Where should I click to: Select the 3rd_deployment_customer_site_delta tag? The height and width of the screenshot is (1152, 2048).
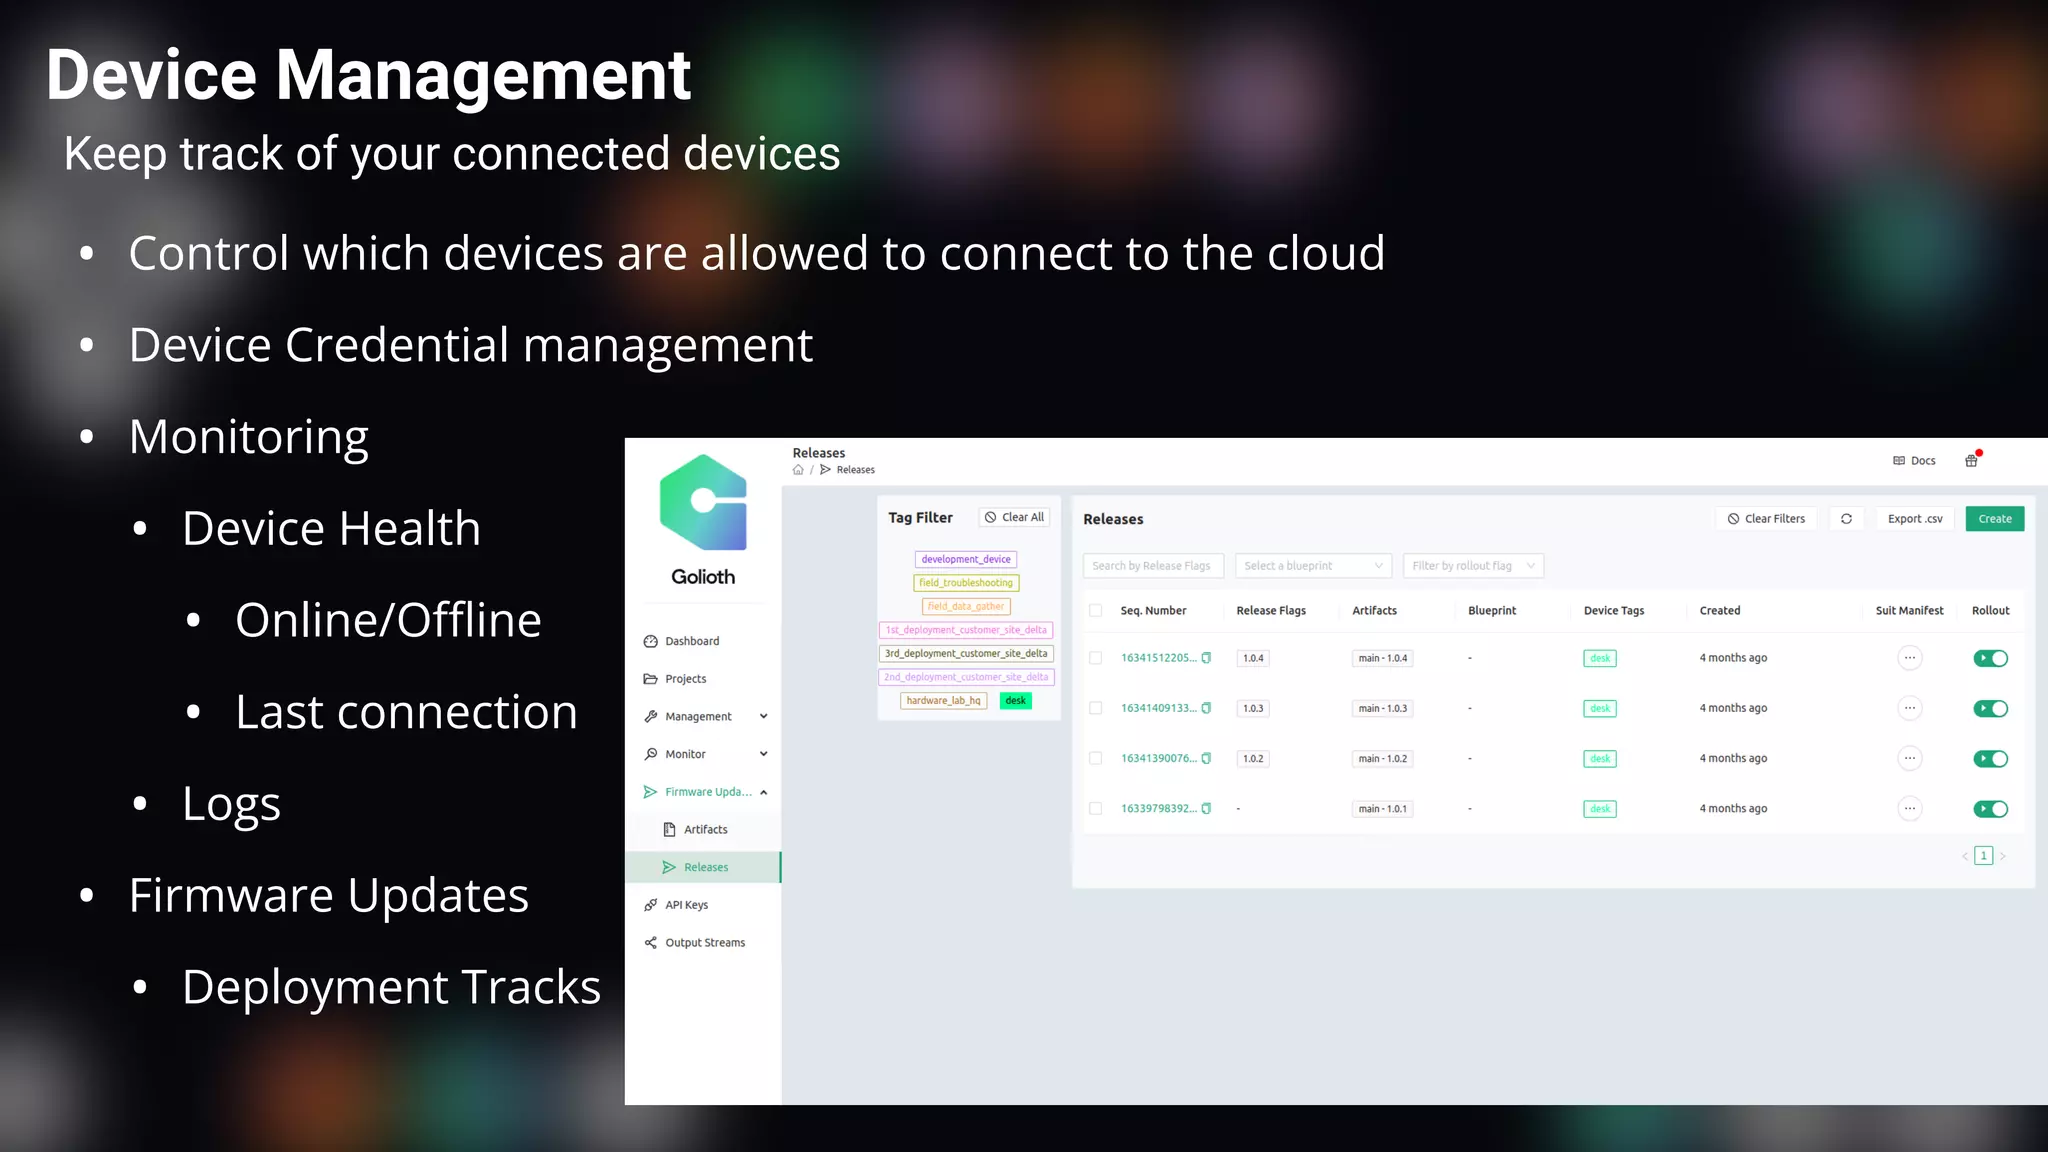pos(966,654)
